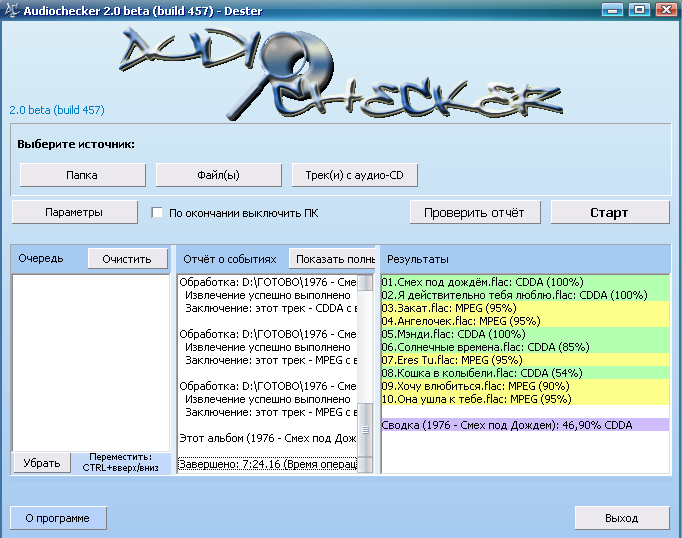Viewport: 682px width, 538px height.
Task: Click the Папка source button
Action: pyautogui.click(x=82, y=174)
